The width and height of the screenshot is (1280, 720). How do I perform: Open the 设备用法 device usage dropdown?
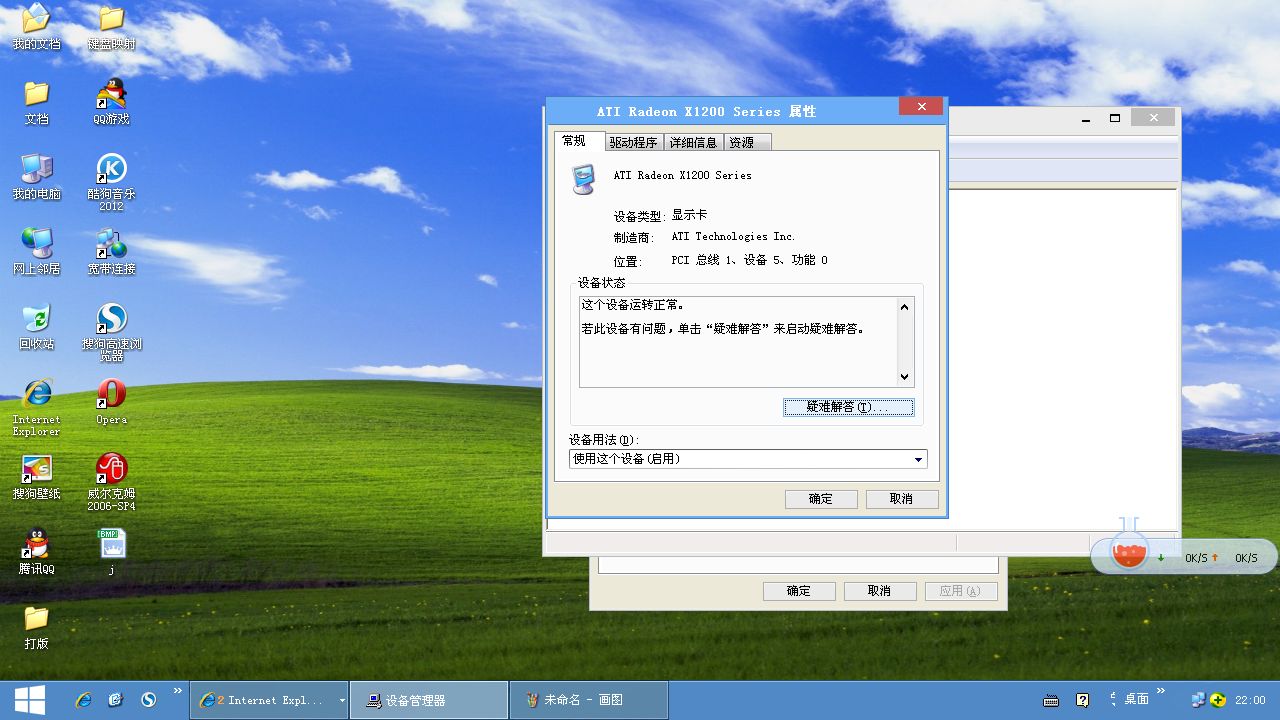click(x=917, y=458)
